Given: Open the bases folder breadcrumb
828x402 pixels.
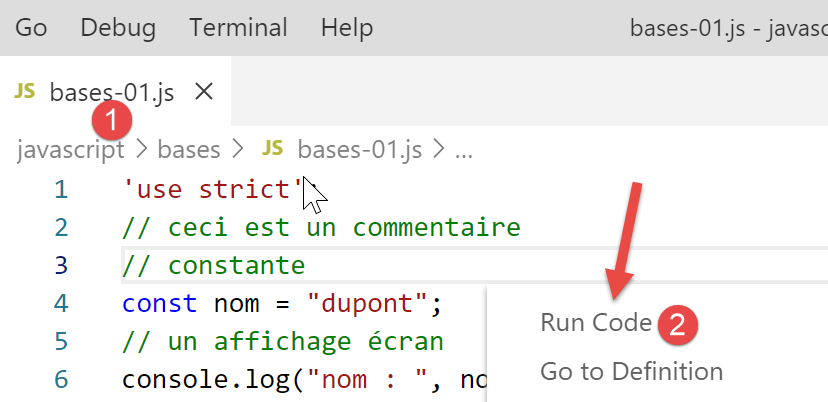Looking at the screenshot, I should pyautogui.click(x=188, y=150).
